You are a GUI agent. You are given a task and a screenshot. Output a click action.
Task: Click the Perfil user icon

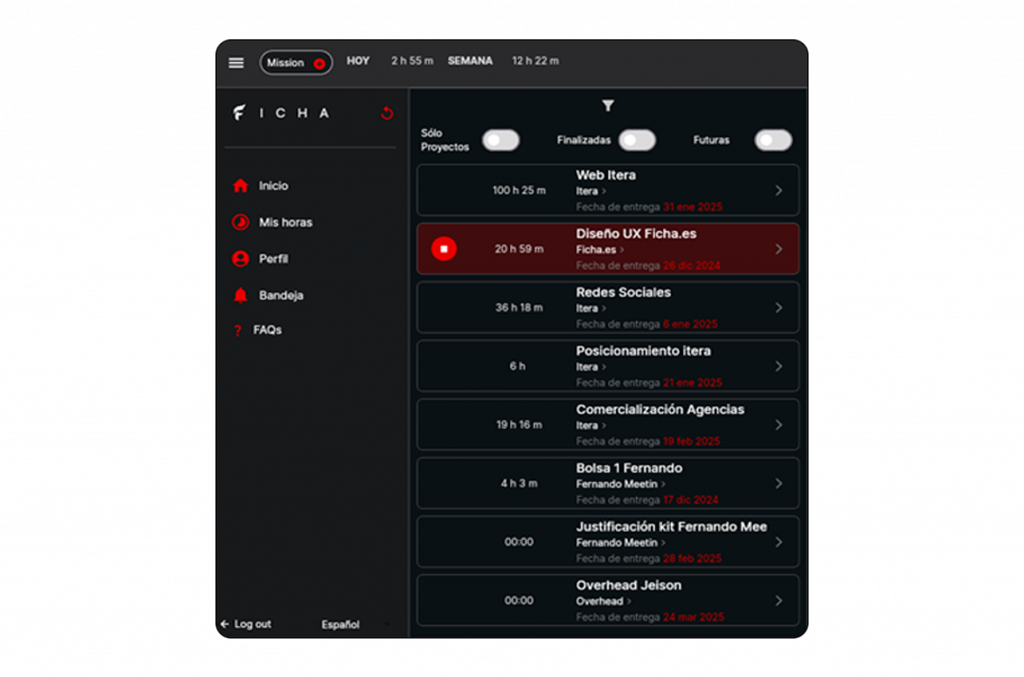[x=240, y=259]
